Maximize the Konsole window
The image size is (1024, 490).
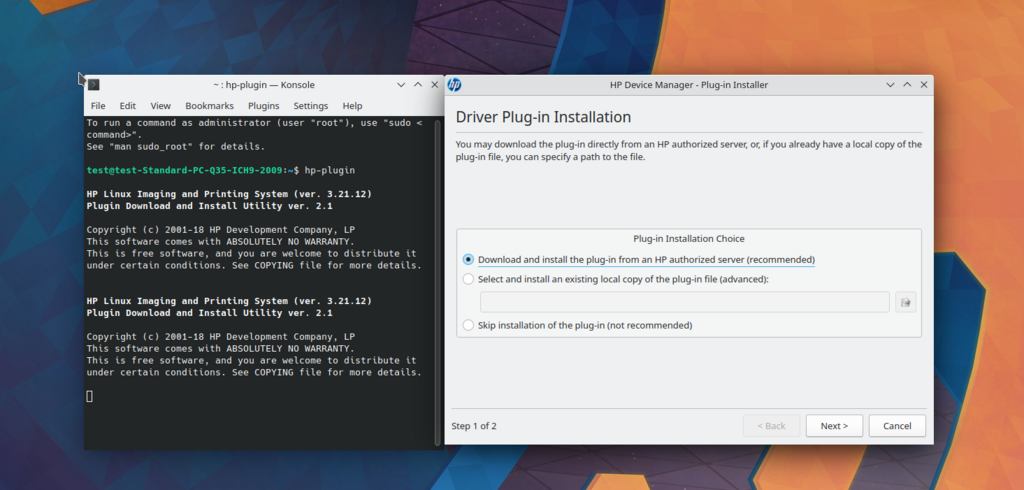click(x=416, y=85)
